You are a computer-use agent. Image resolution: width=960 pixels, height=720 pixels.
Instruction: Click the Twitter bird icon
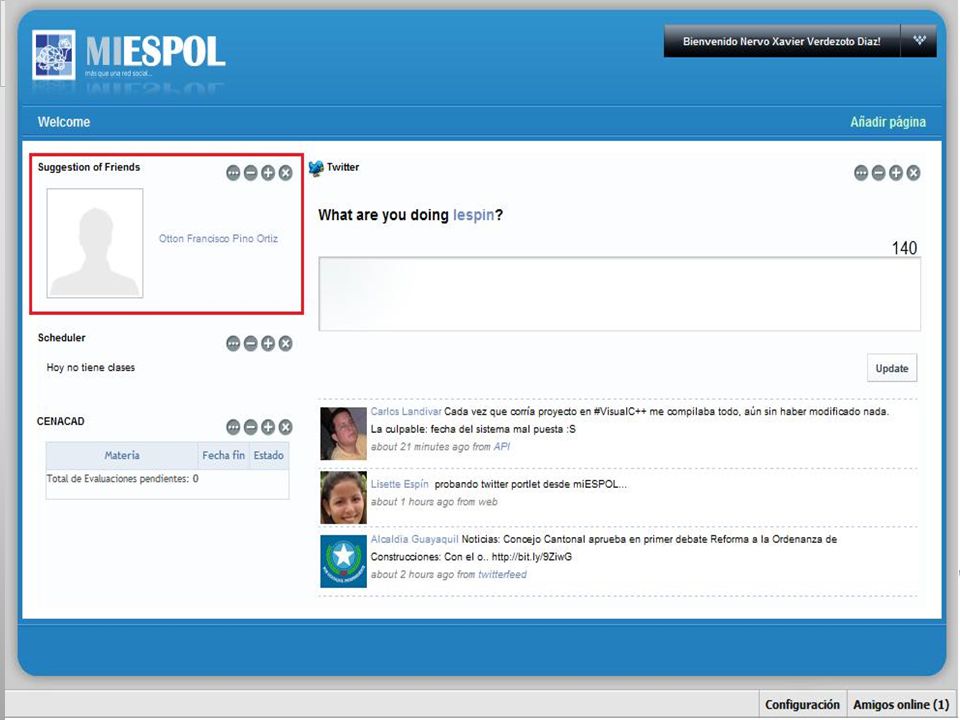click(x=316, y=168)
